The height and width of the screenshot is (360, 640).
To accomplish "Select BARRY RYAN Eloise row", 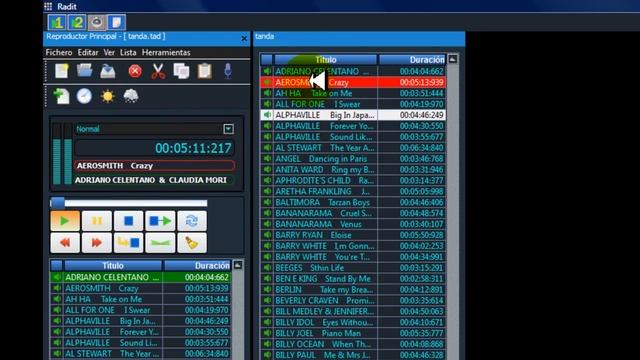I will (353, 236).
